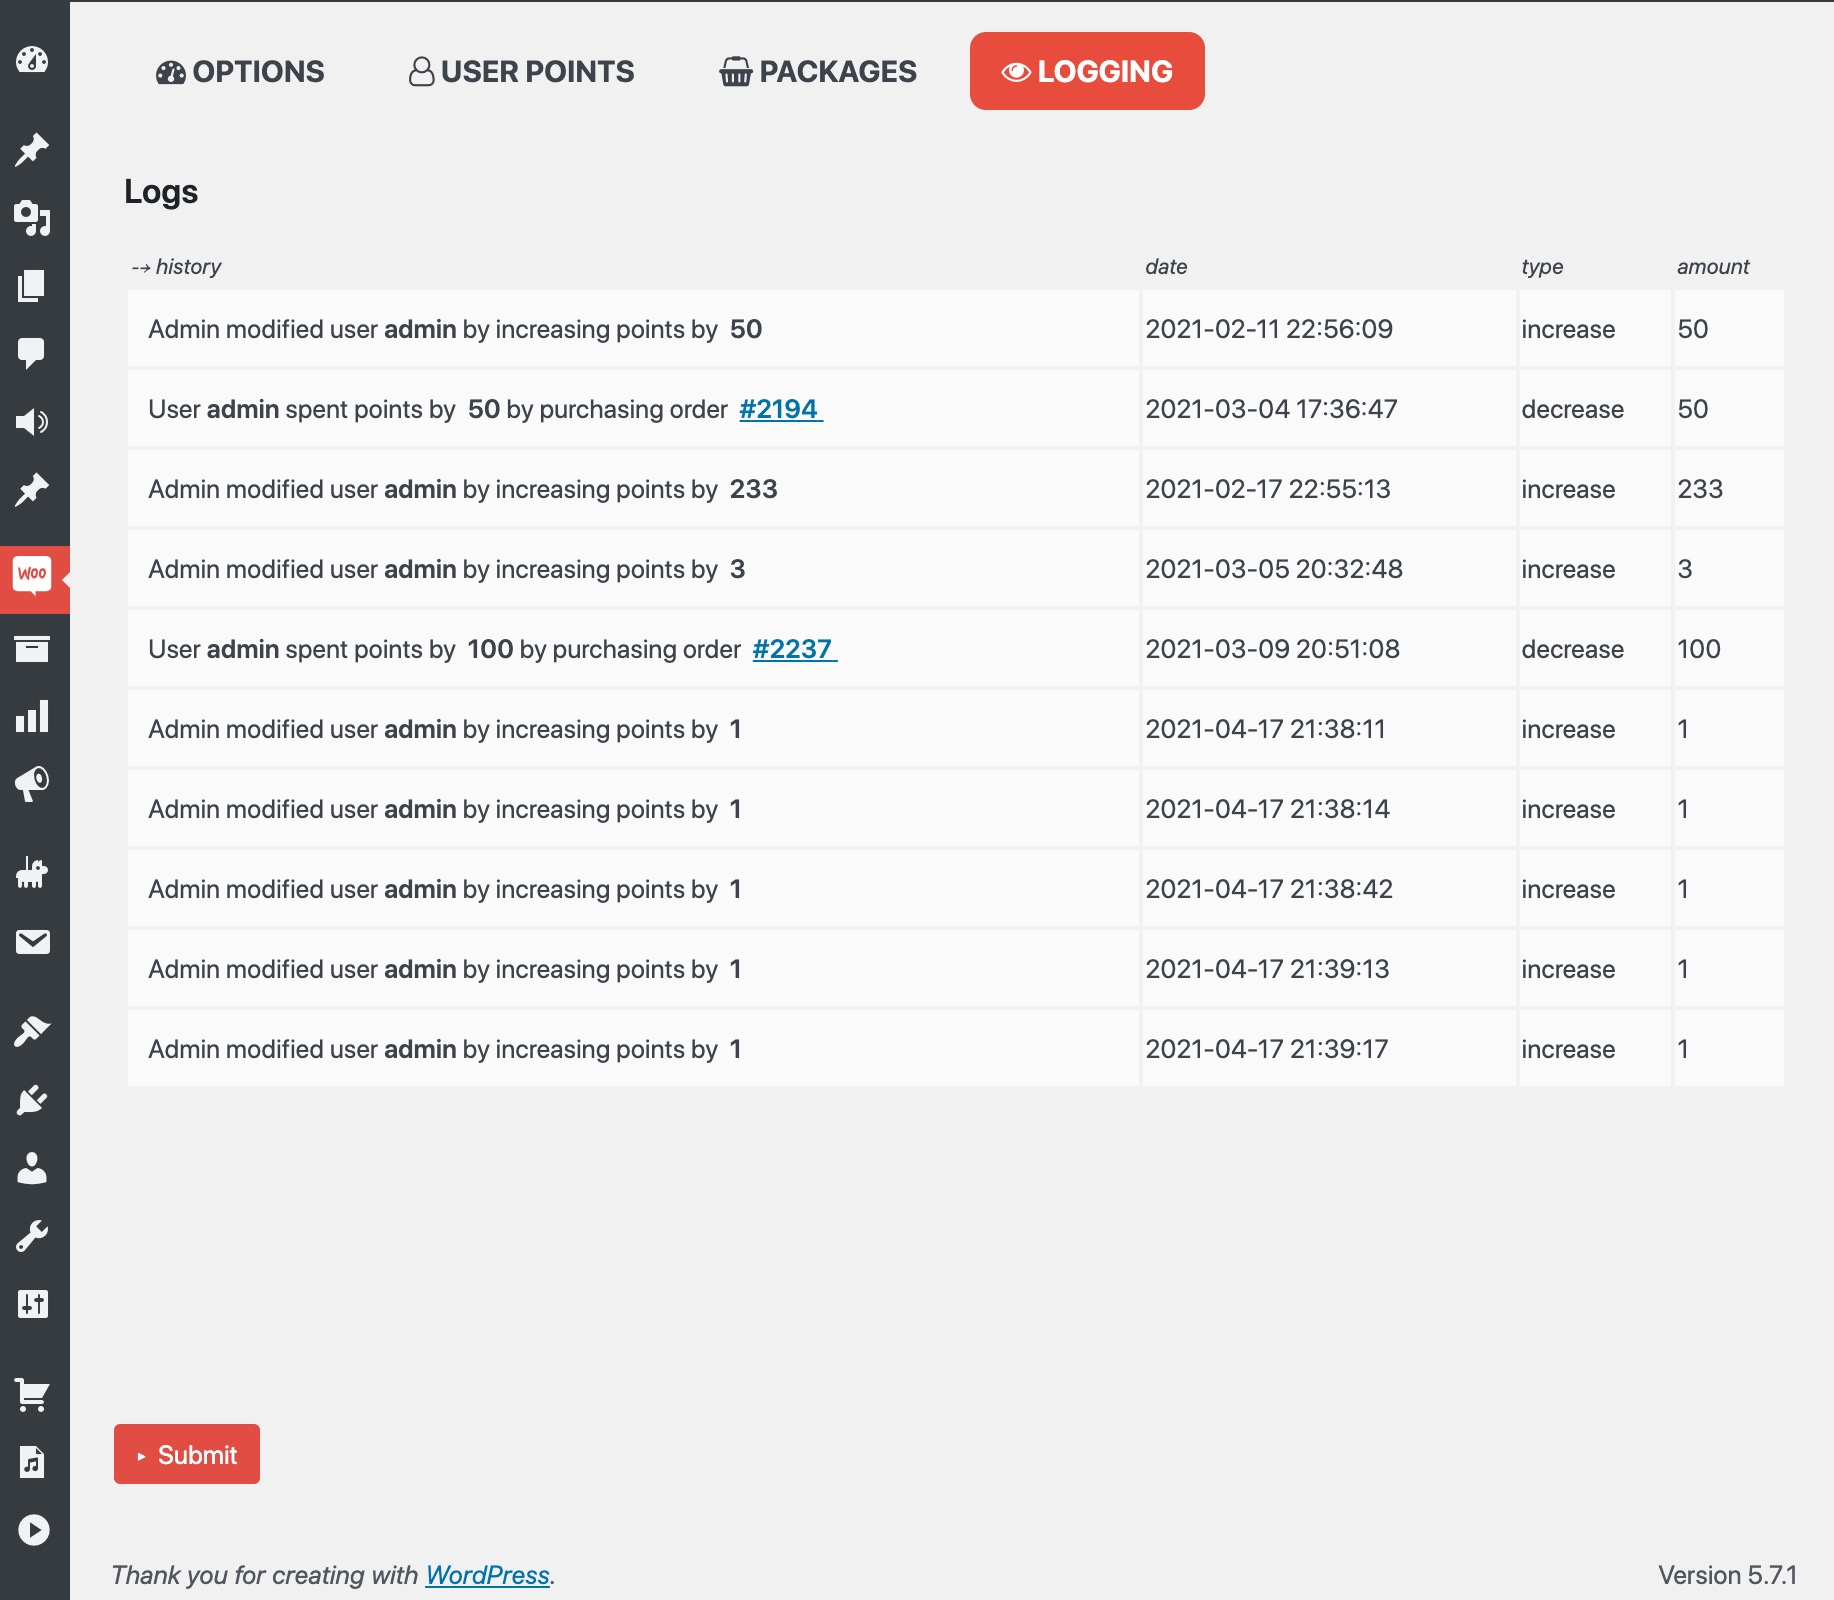Click date 2021-04-17 21:39:13
The image size is (1834, 1600).
click(x=1267, y=969)
